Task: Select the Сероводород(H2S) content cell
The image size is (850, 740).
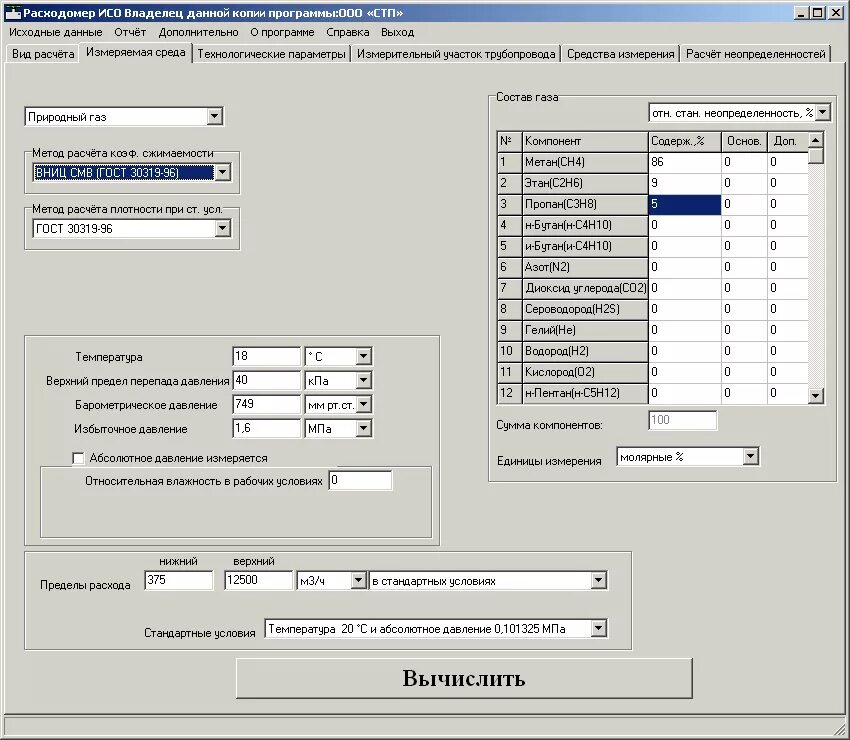Action: [x=685, y=309]
